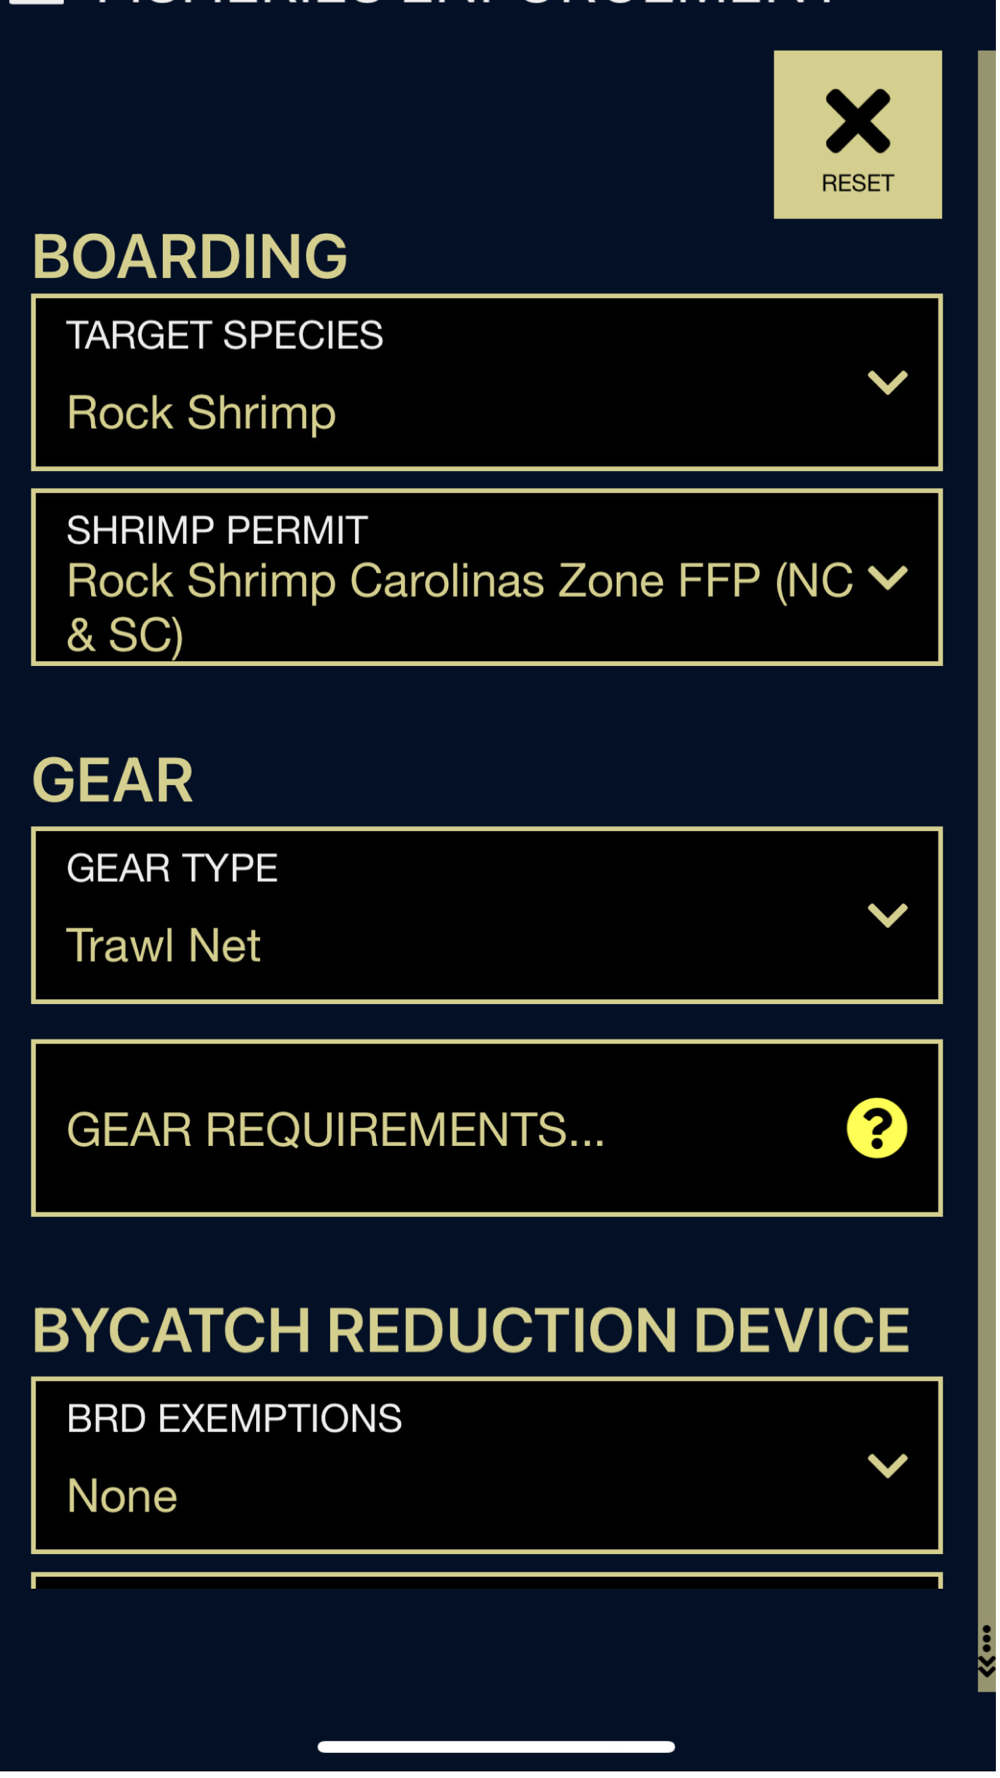
Task: Select the BOARDING section heading
Action: click(x=190, y=258)
